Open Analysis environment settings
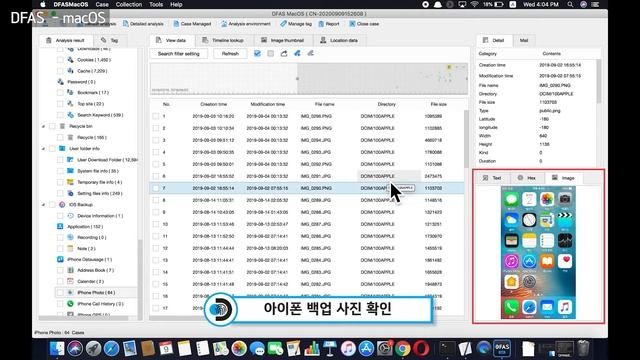This screenshot has width=640, height=360. tap(246, 24)
